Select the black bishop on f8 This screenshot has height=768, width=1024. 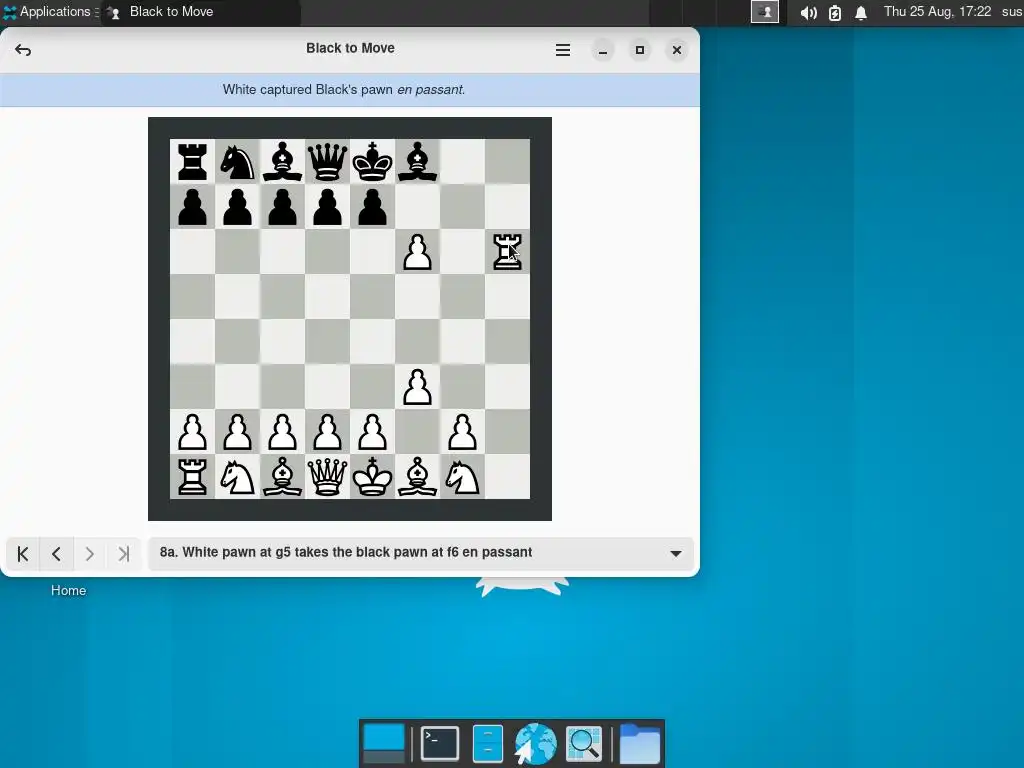point(417,162)
